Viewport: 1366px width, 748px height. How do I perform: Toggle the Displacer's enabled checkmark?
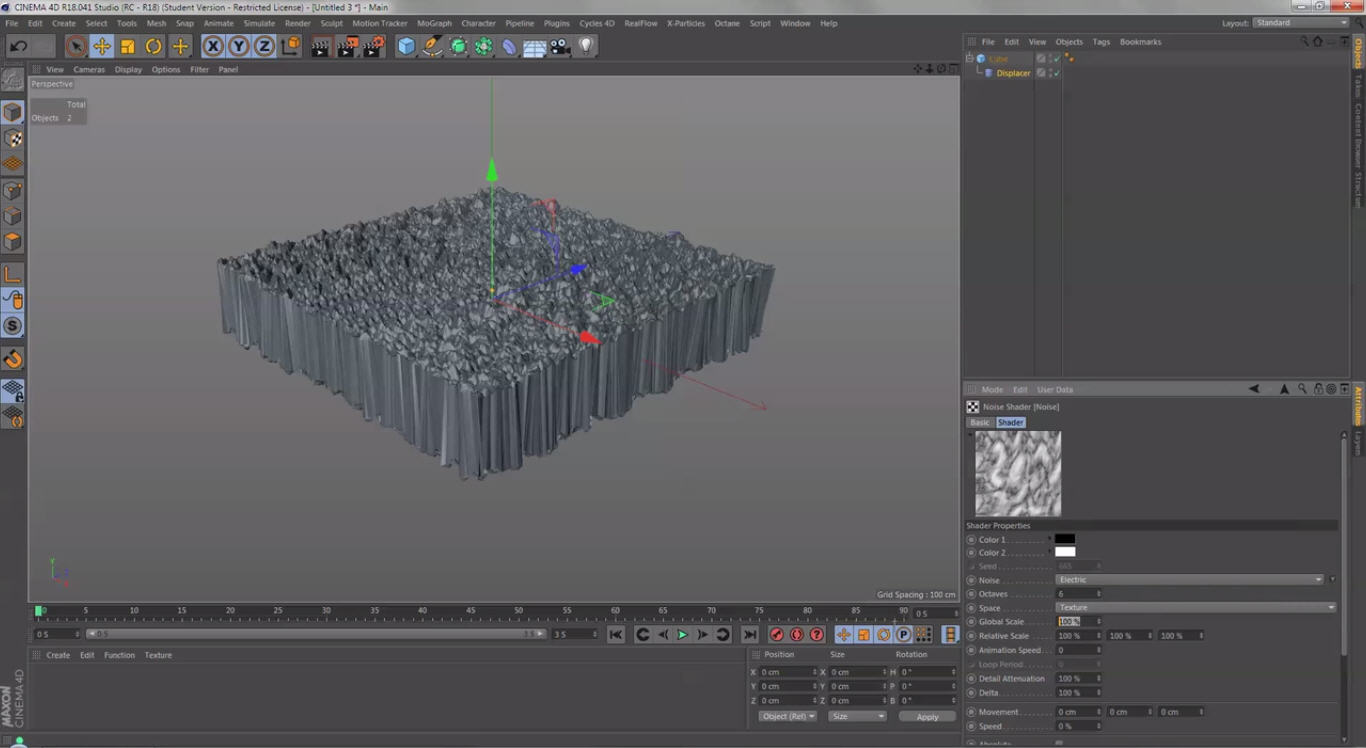point(1057,72)
